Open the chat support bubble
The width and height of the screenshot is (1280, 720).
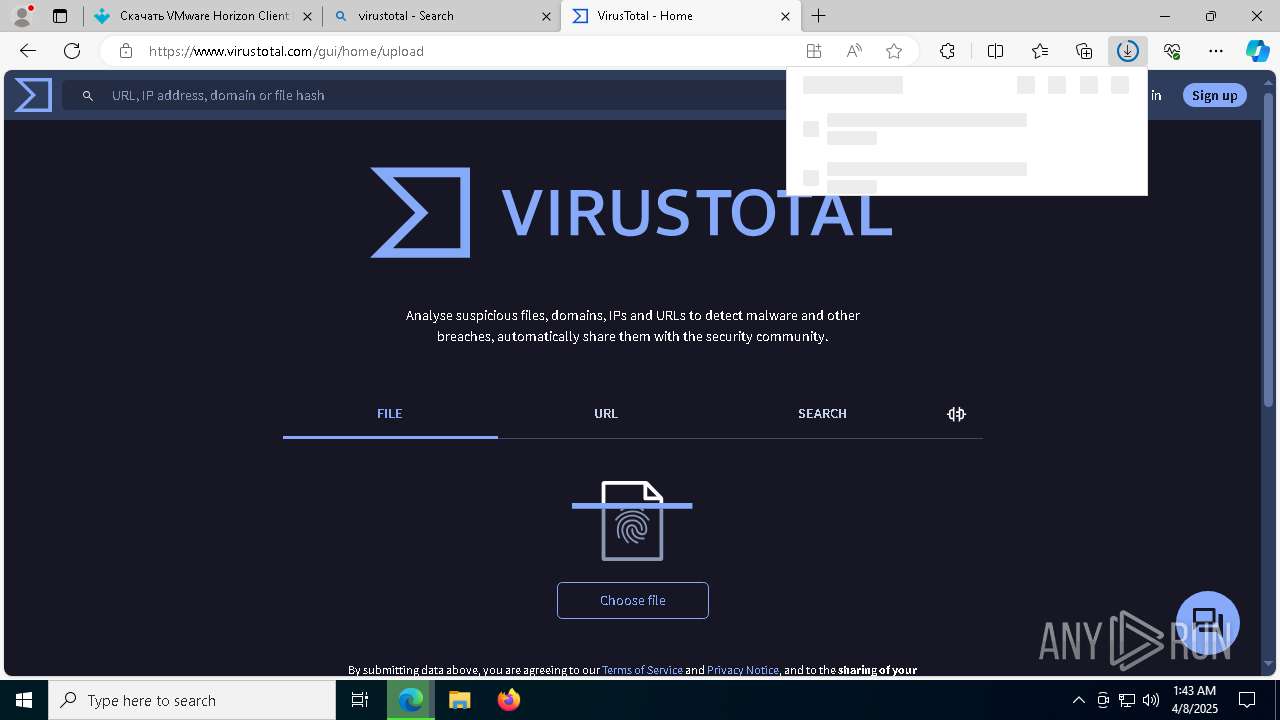1208,622
